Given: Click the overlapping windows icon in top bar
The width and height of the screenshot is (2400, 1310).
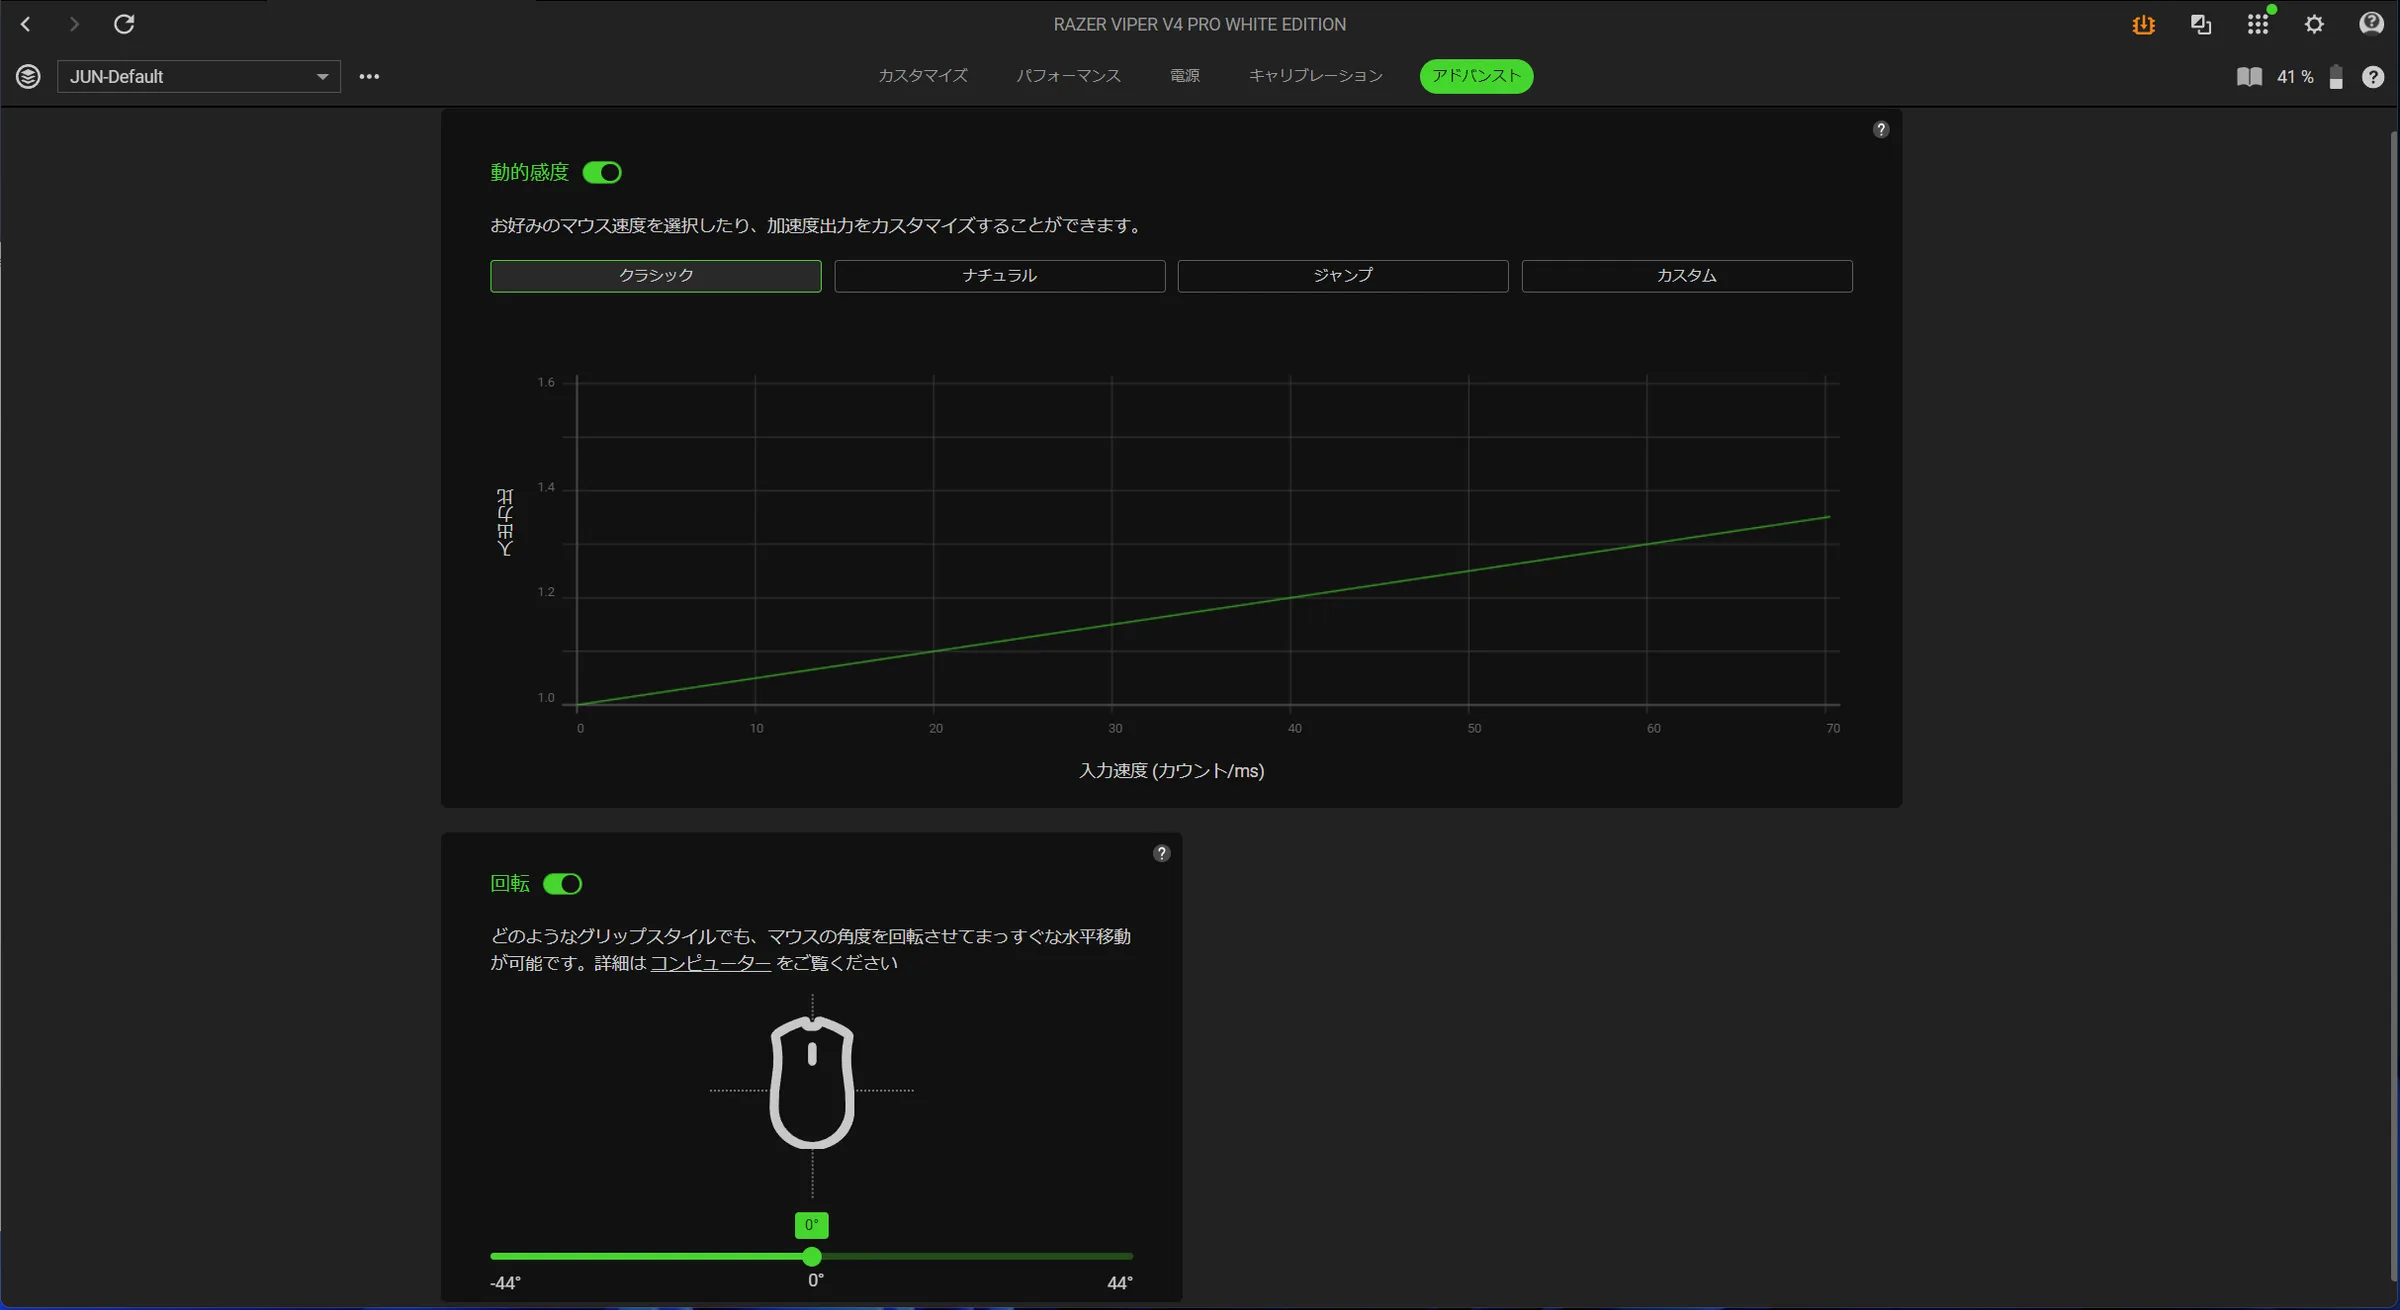Looking at the screenshot, I should [x=2201, y=25].
